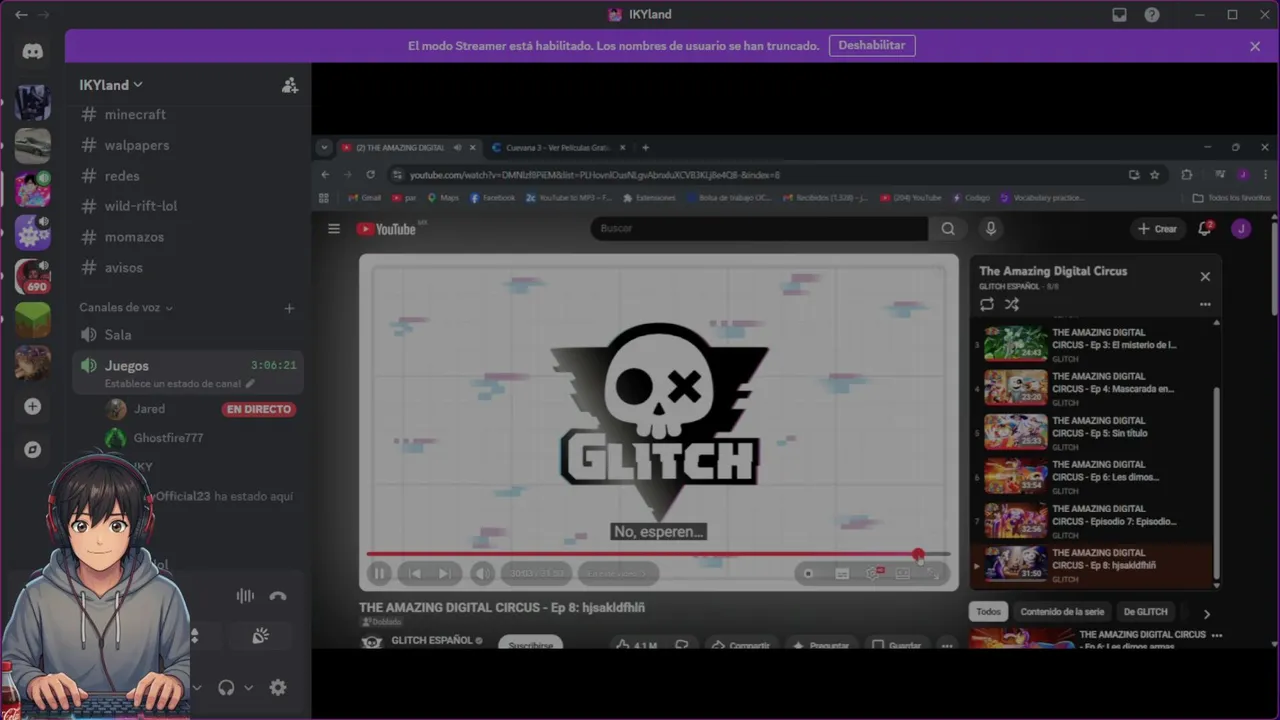
Task: Click the playlist panel scrollbar
Action: point(1216,484)
